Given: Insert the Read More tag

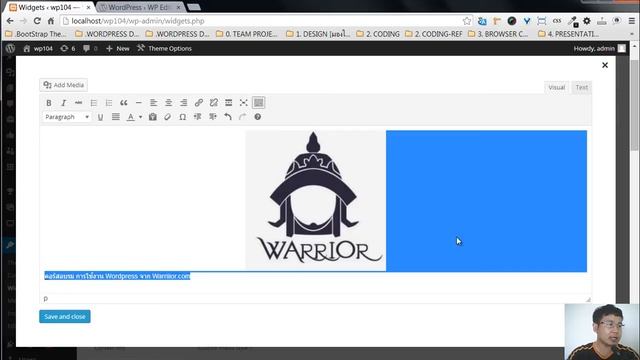Looking at the screenshot, I should pyautogui.click(x=229, y=103).
